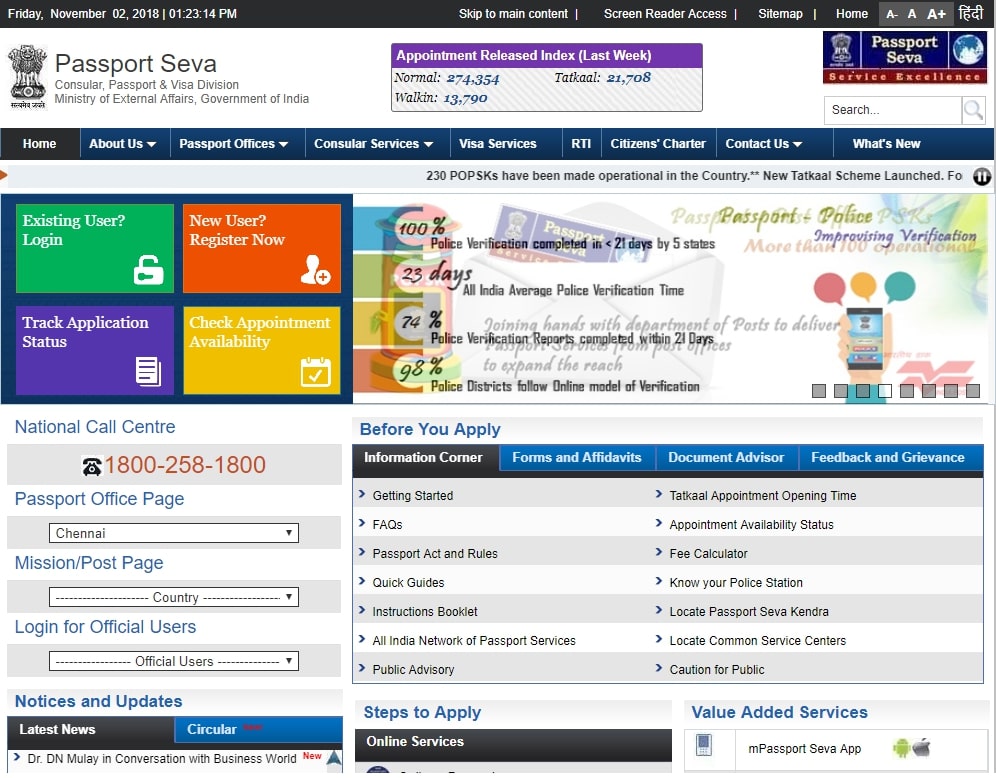Viewport: 996px width, 778px height.
Task: Open the Getting Started link
Action: tap(413, 496)
